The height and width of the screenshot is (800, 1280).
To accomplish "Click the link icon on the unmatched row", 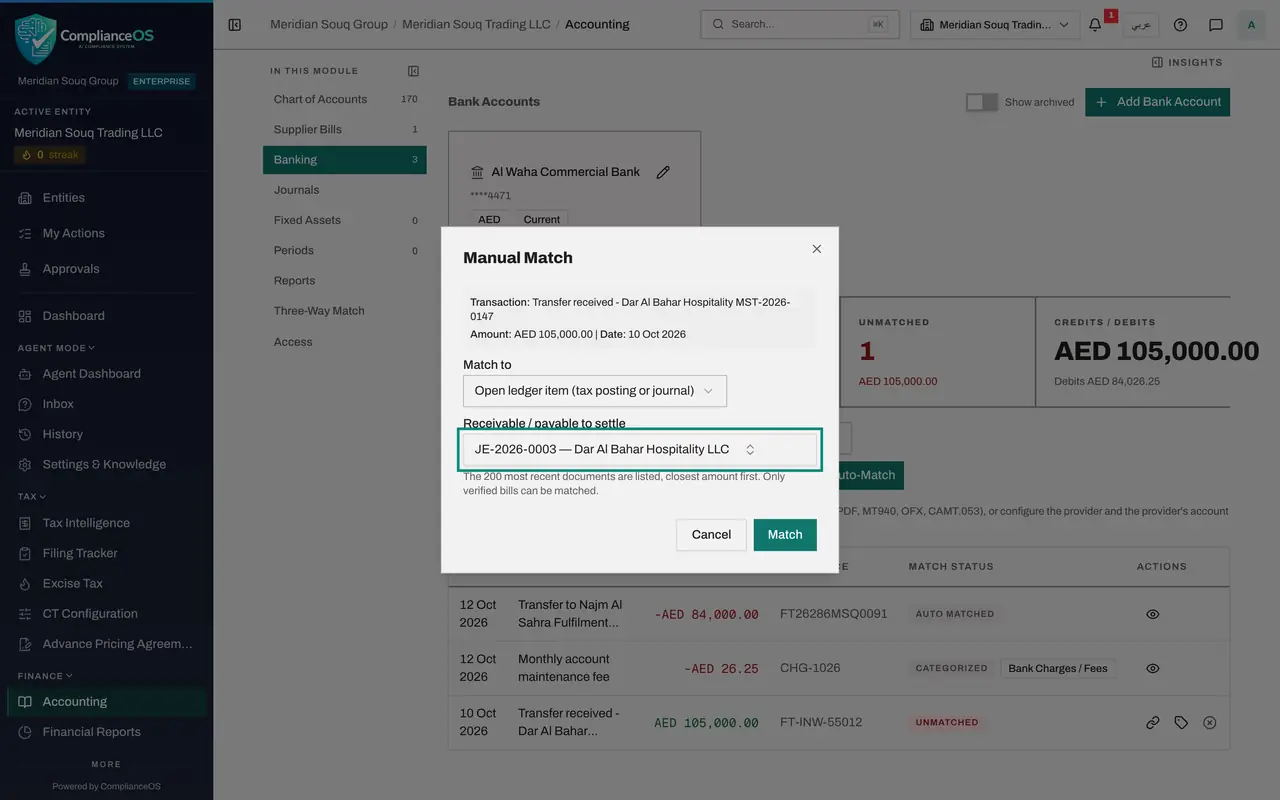I will click(x=1153, y=722).
